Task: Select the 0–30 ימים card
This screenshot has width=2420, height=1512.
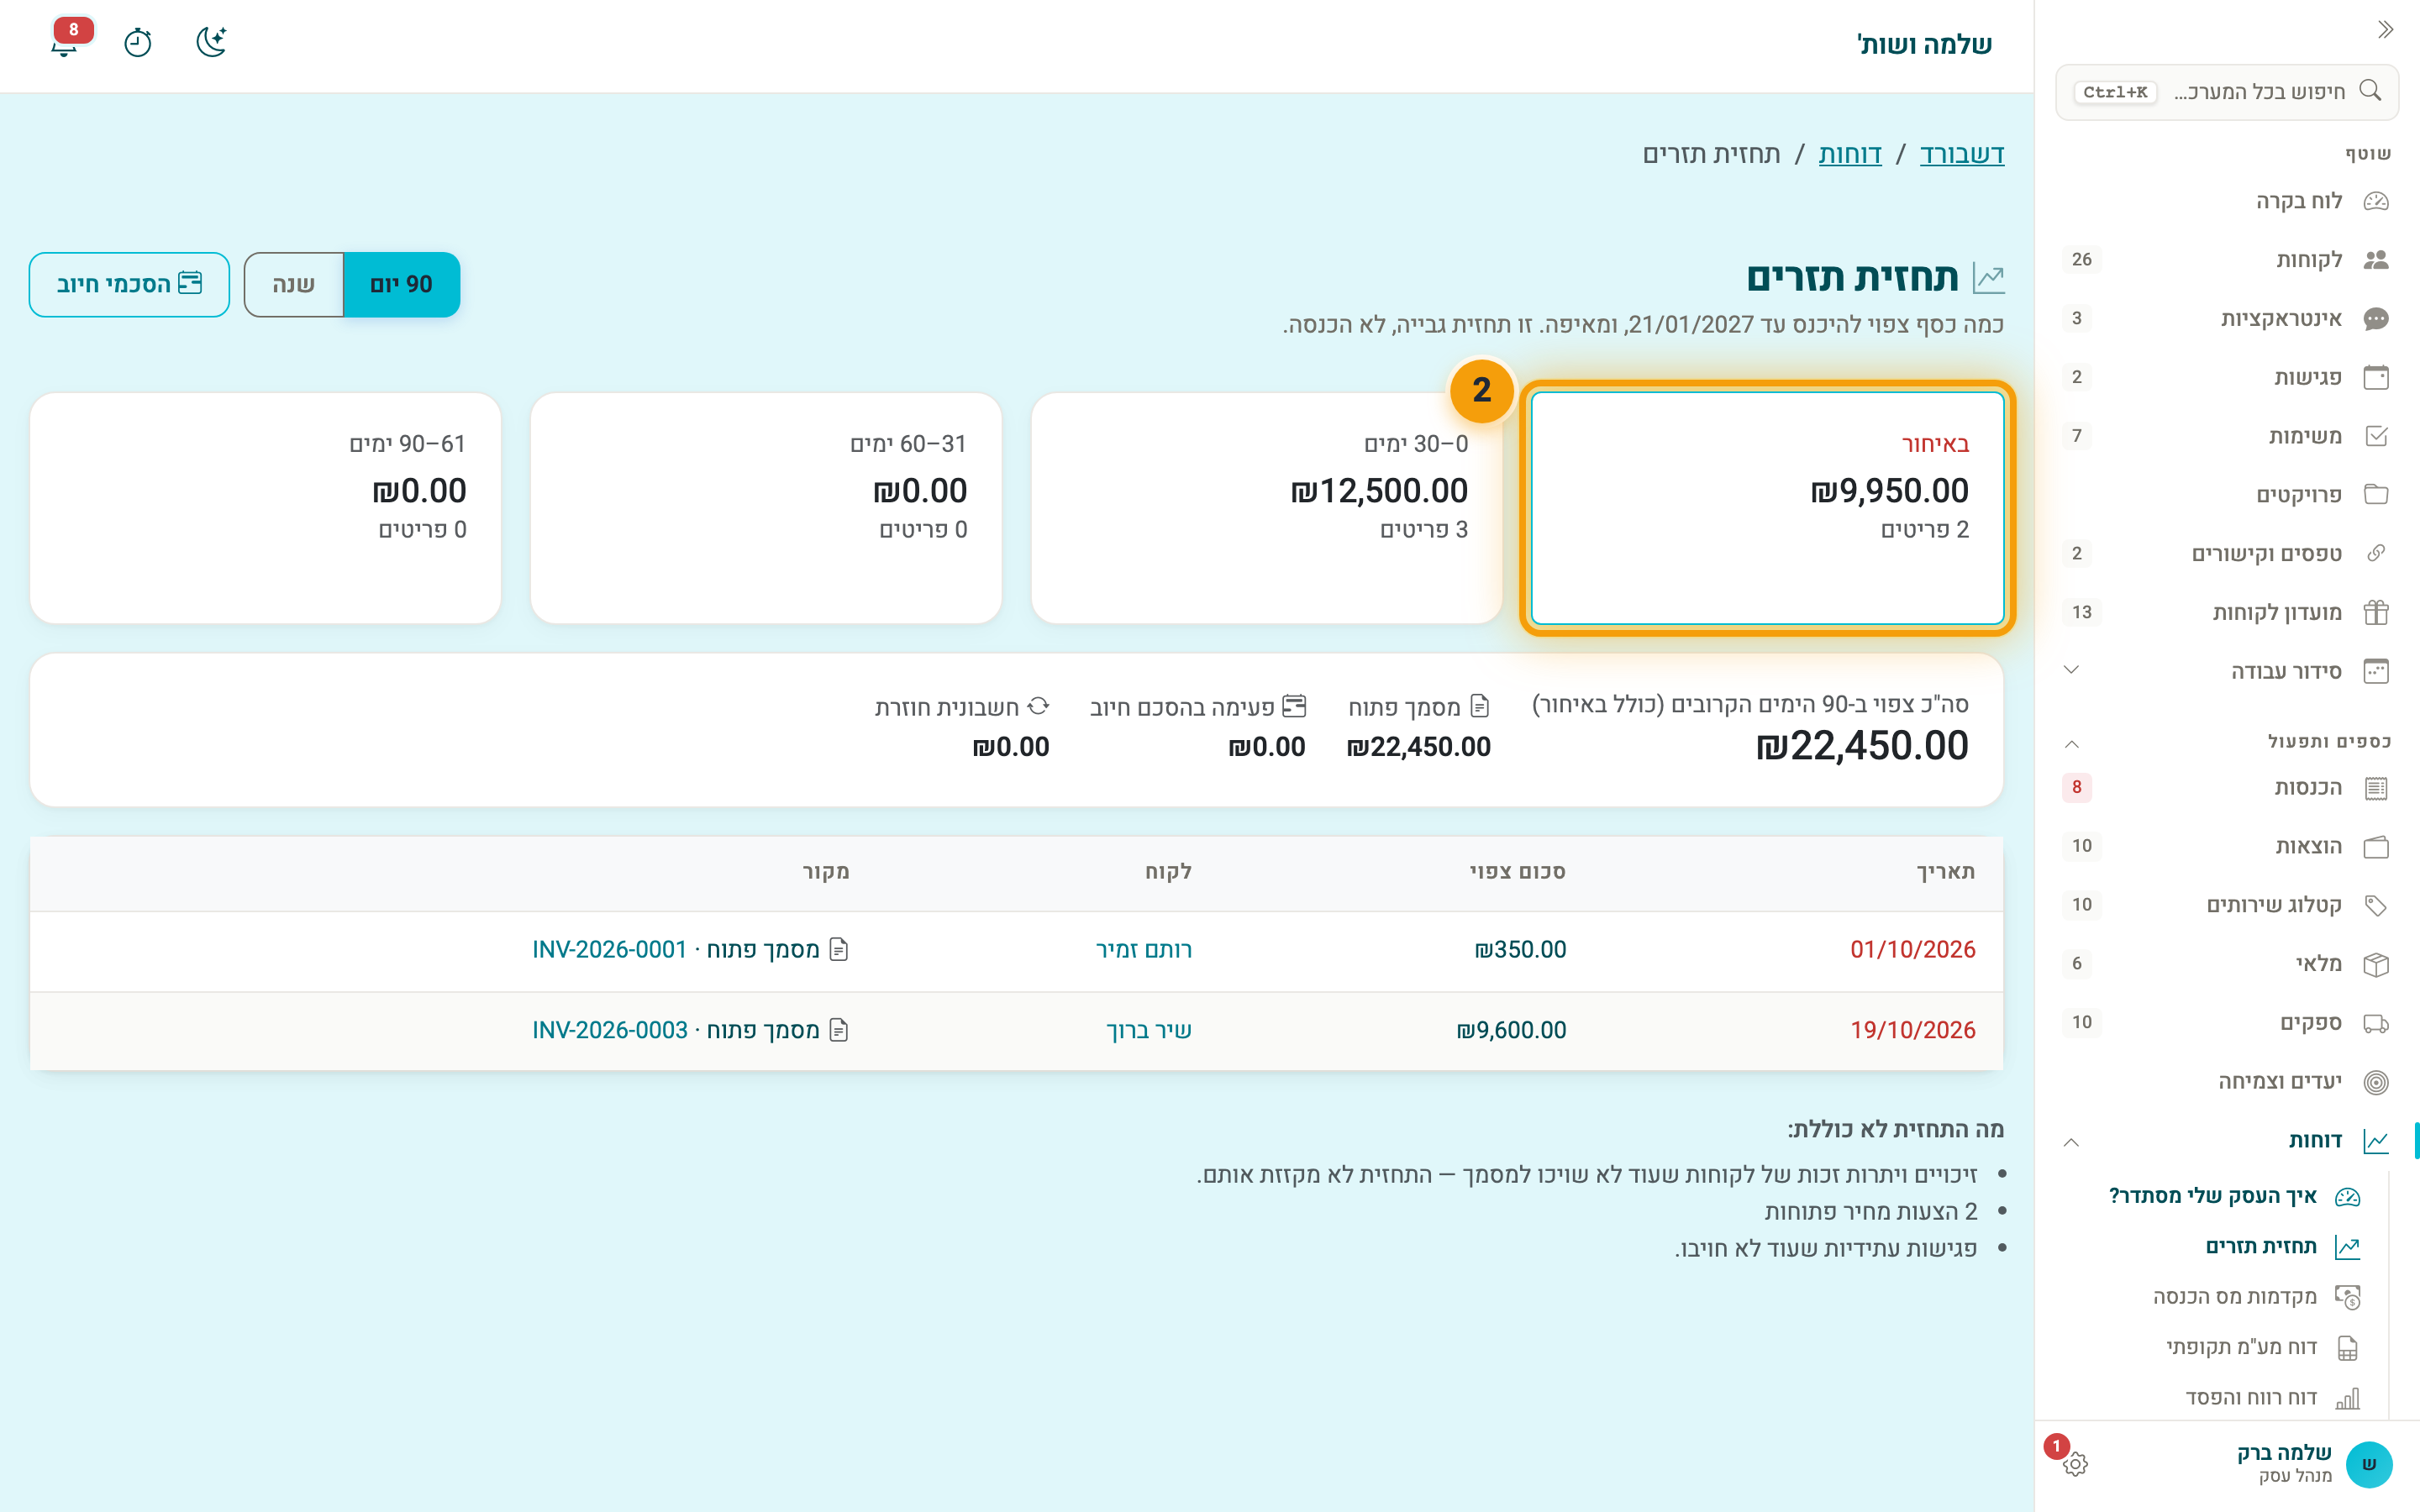Action: [x=1266, y=508]
